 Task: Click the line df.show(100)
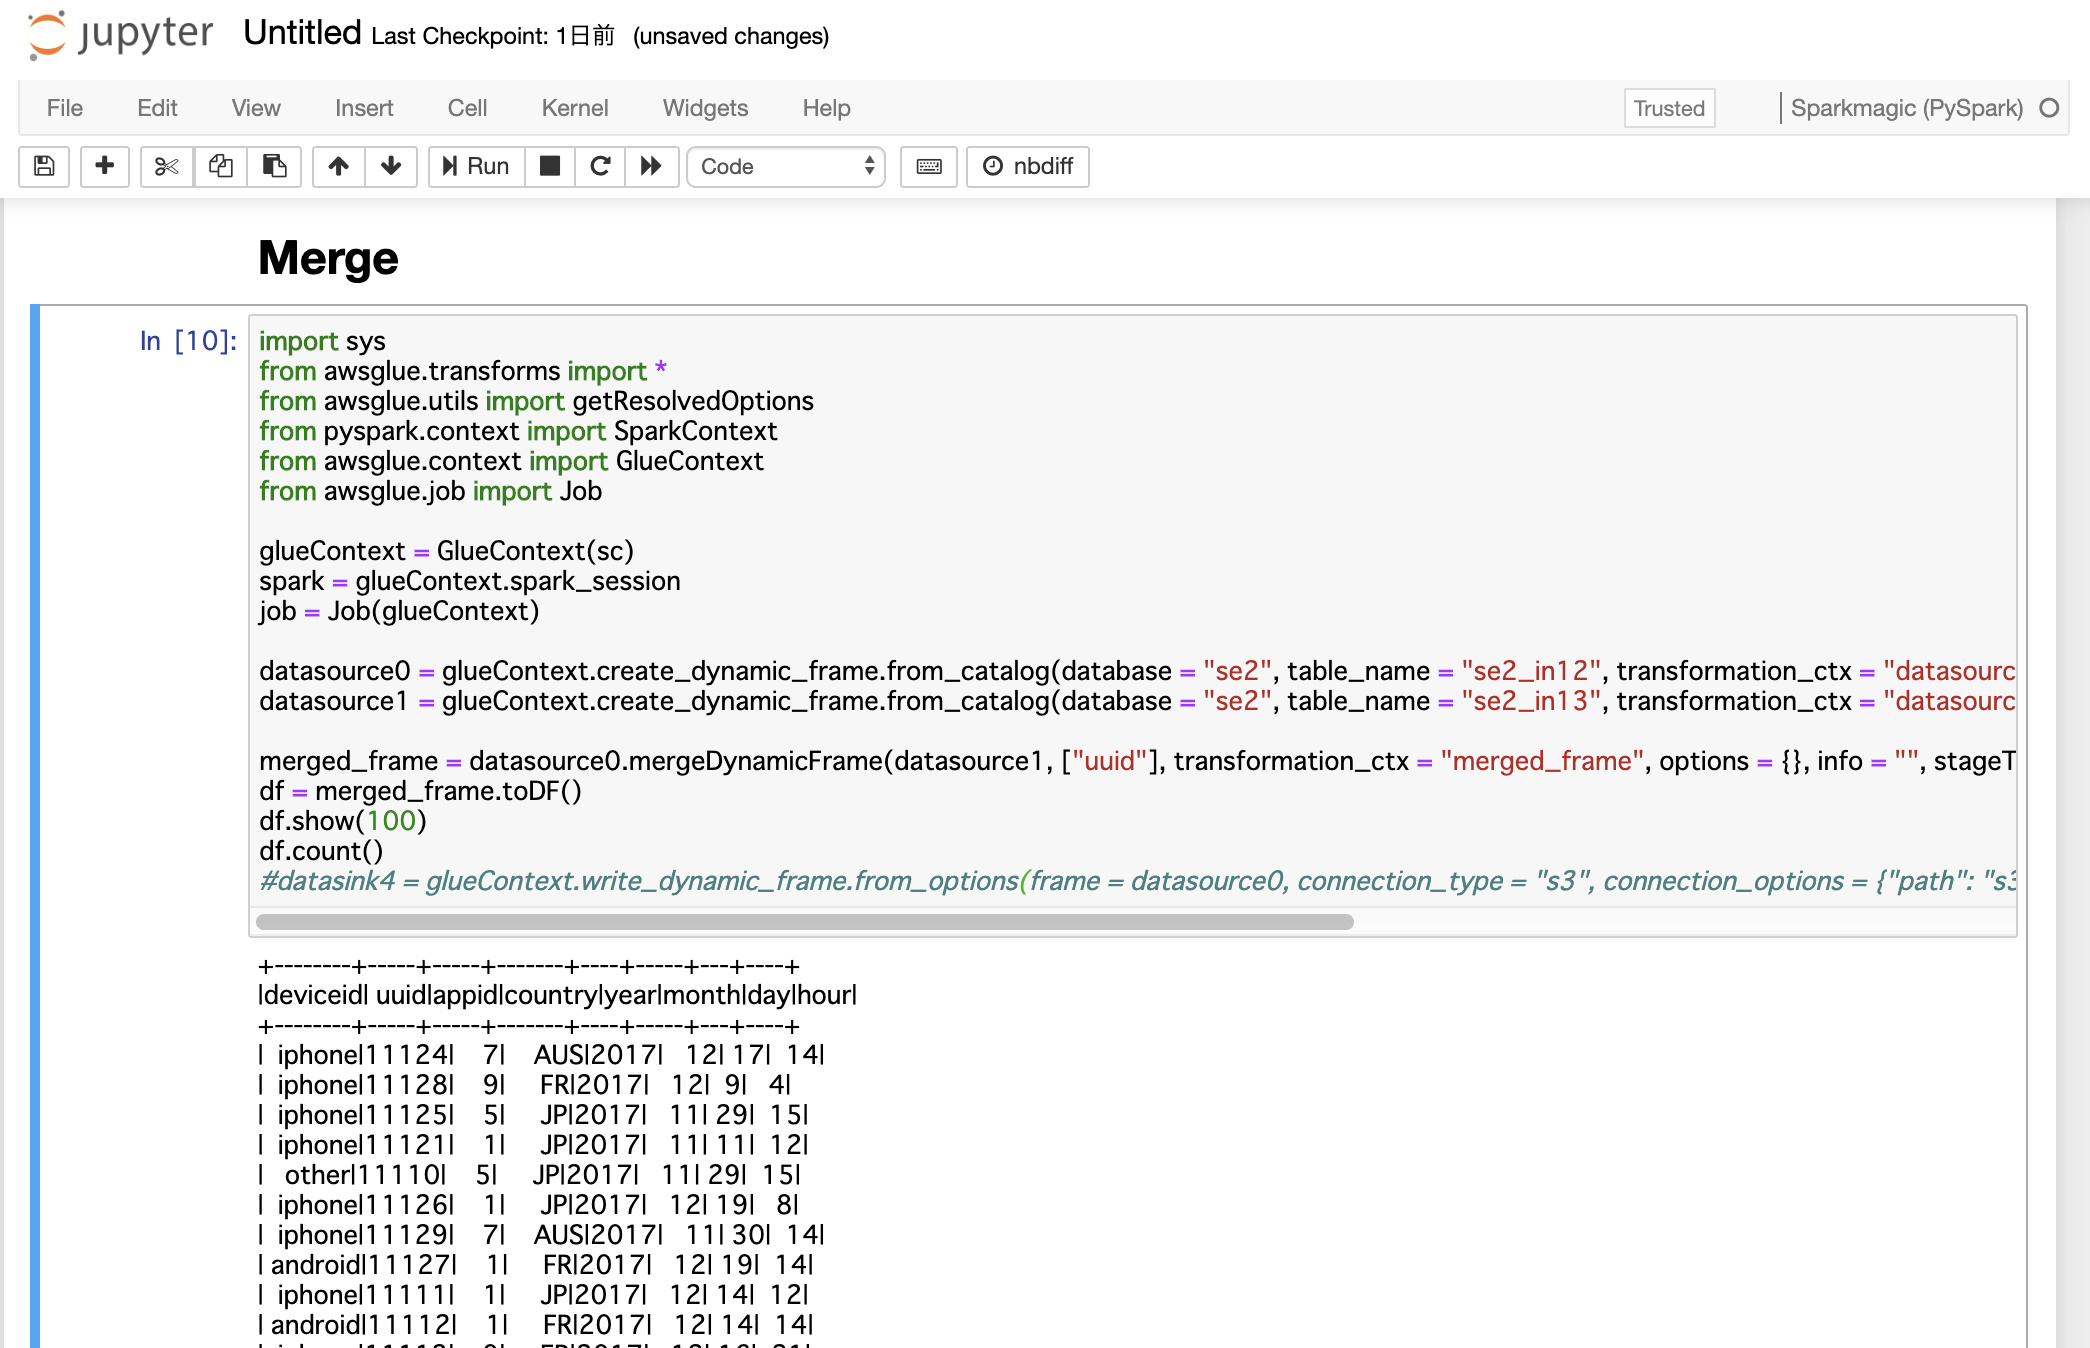point(343,821)
